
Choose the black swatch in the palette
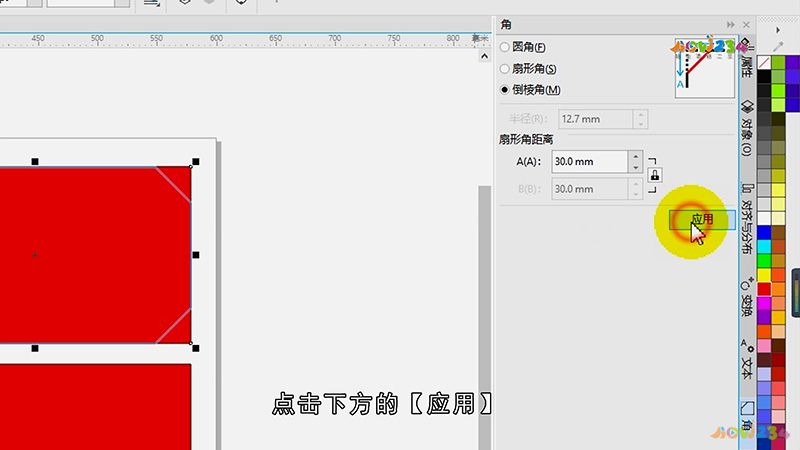click(764, 77)
